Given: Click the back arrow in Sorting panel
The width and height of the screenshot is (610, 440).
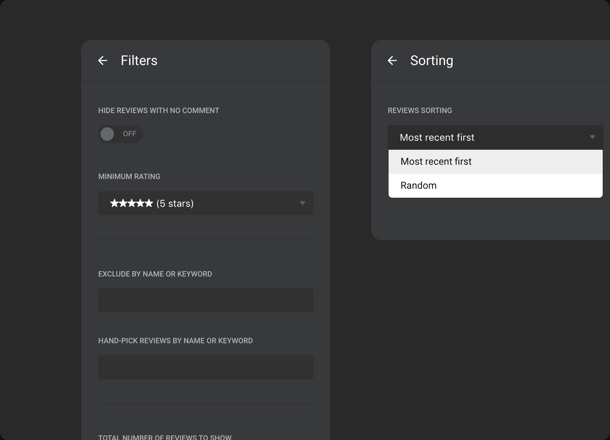Looking at the screenshot, I should 392,61.
